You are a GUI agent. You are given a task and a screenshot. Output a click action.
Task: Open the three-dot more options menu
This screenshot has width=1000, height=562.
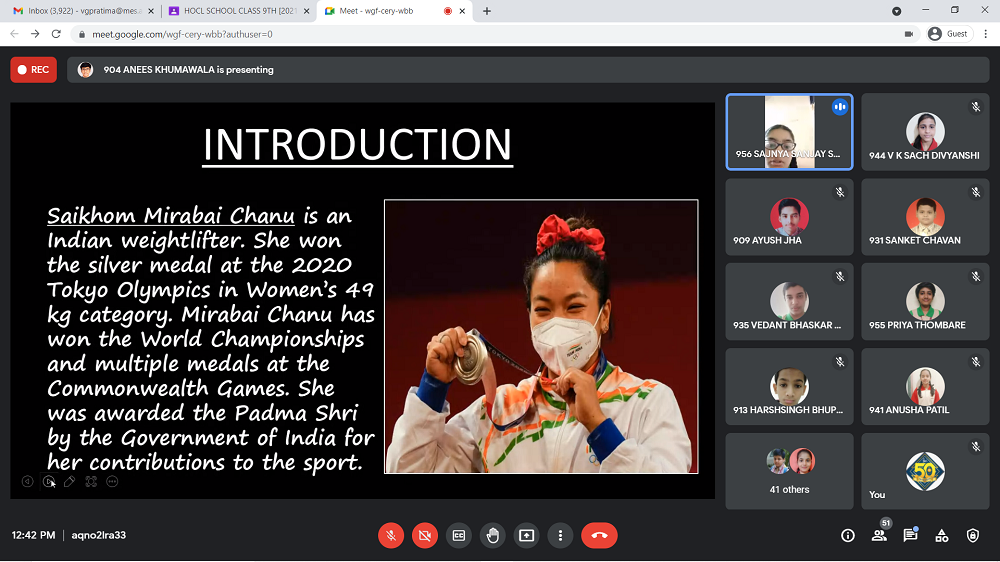[x=560, y=535]
